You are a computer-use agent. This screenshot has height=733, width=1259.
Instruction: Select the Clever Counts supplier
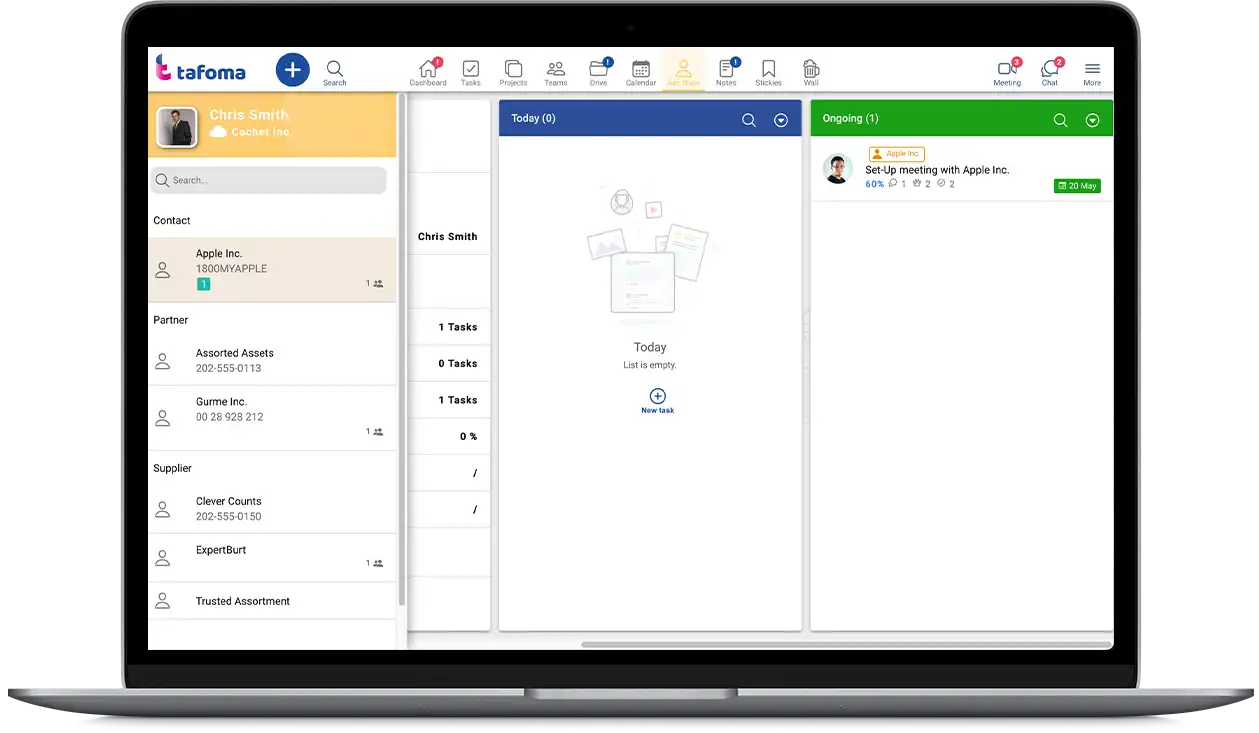coord(272,508)
